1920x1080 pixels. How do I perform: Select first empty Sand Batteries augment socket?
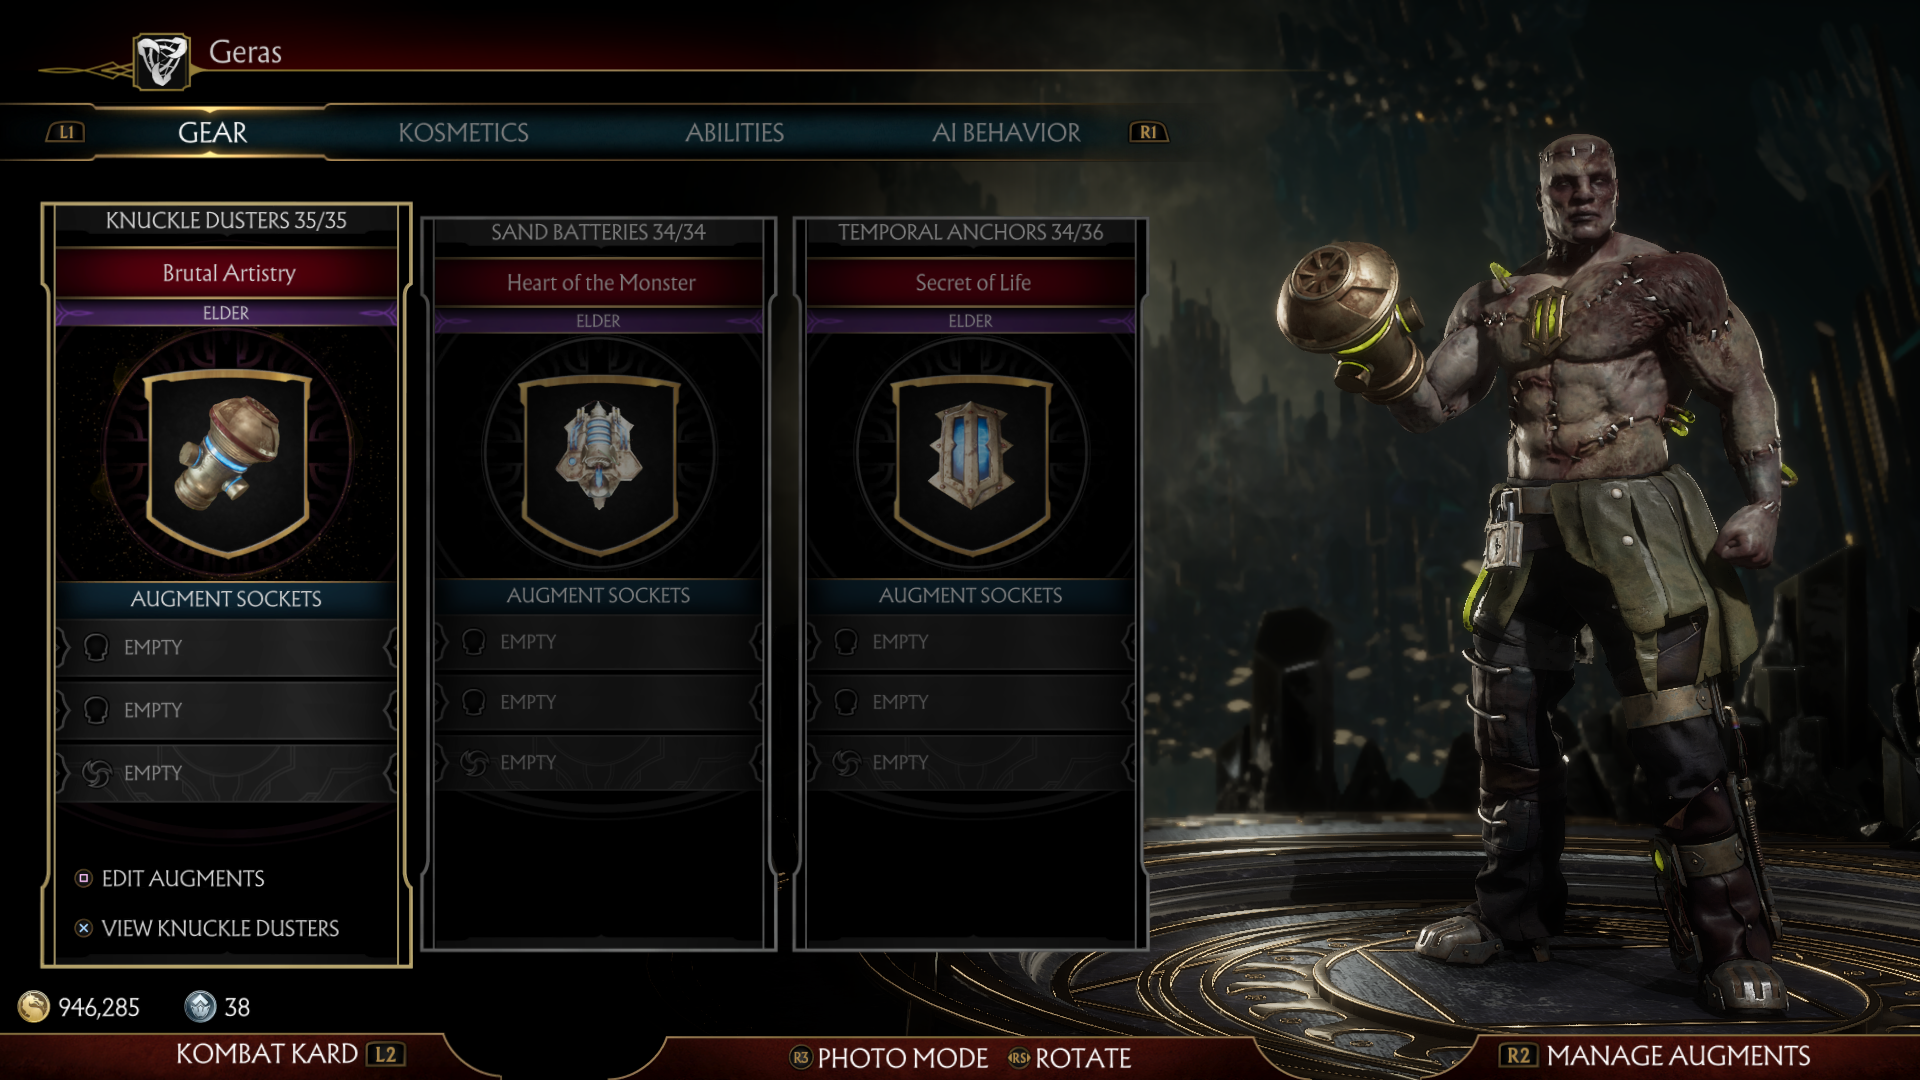[x=598, y=641]
